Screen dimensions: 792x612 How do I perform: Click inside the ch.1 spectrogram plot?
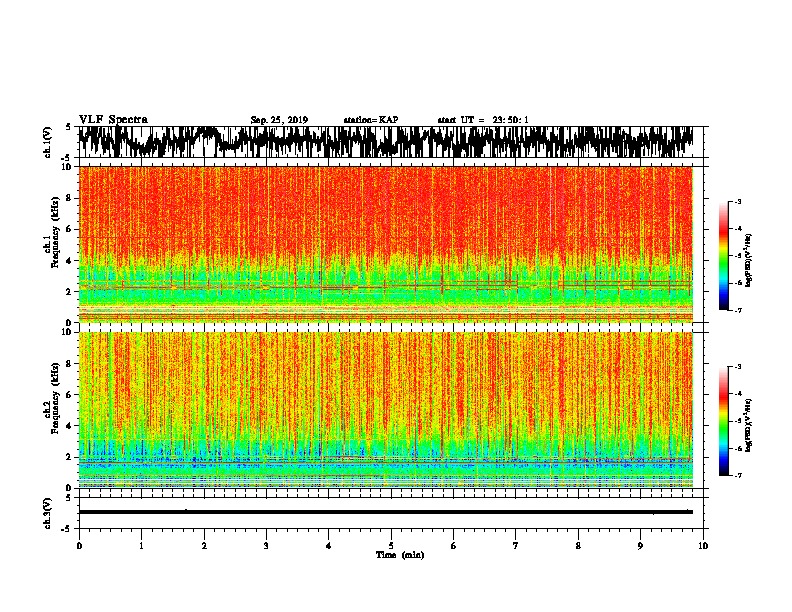point(386,244)
